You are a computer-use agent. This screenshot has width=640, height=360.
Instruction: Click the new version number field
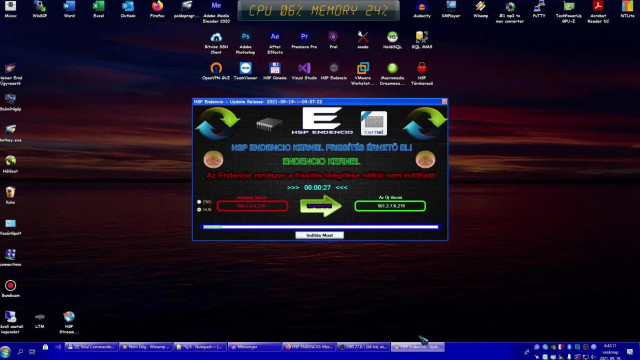pyautogui.click(x=390, y=206)
